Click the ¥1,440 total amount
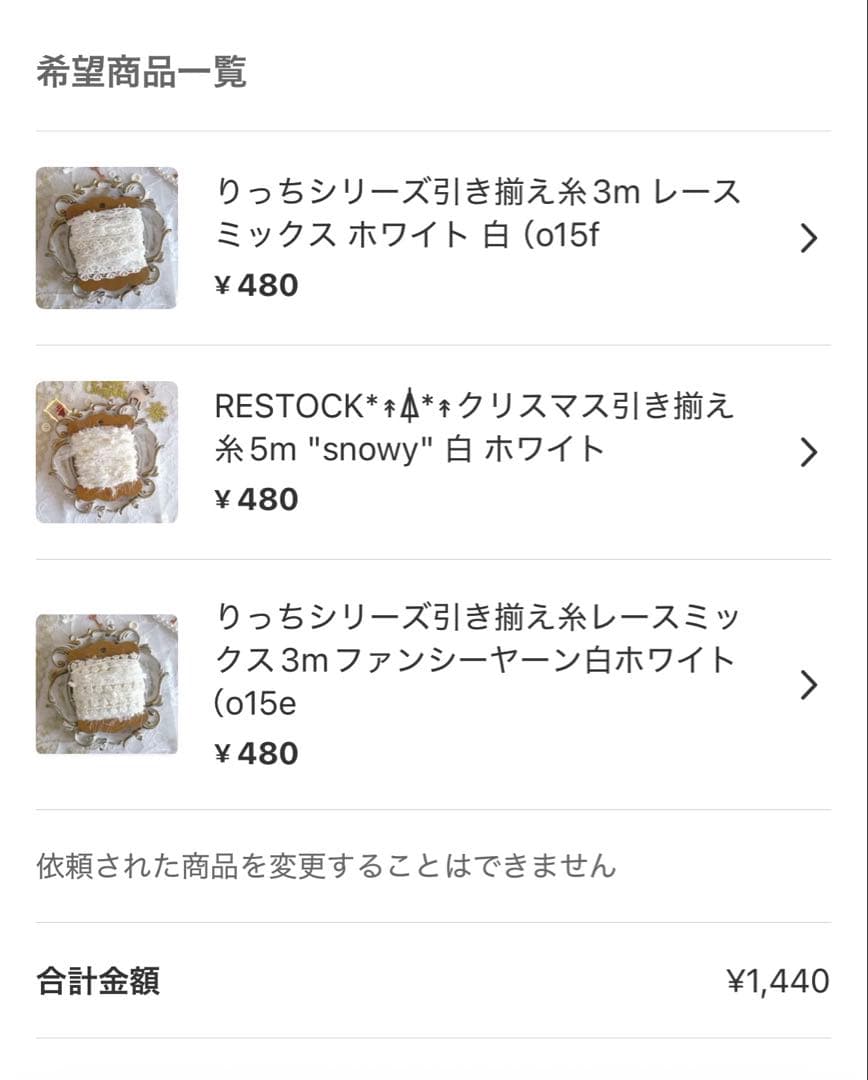 coord(778,981)
